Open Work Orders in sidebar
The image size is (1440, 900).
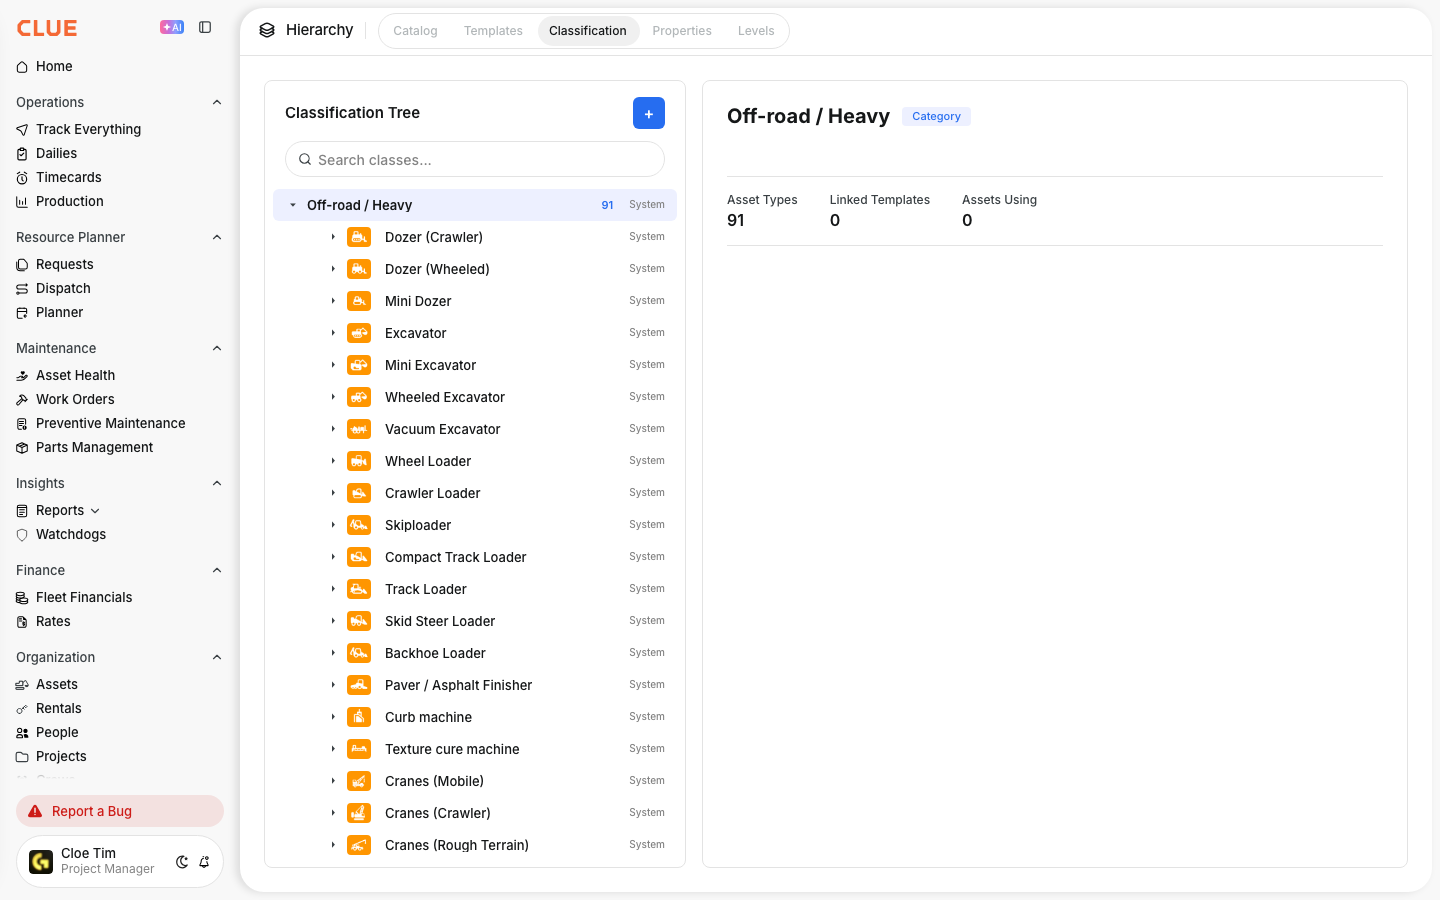coord(75,399)
